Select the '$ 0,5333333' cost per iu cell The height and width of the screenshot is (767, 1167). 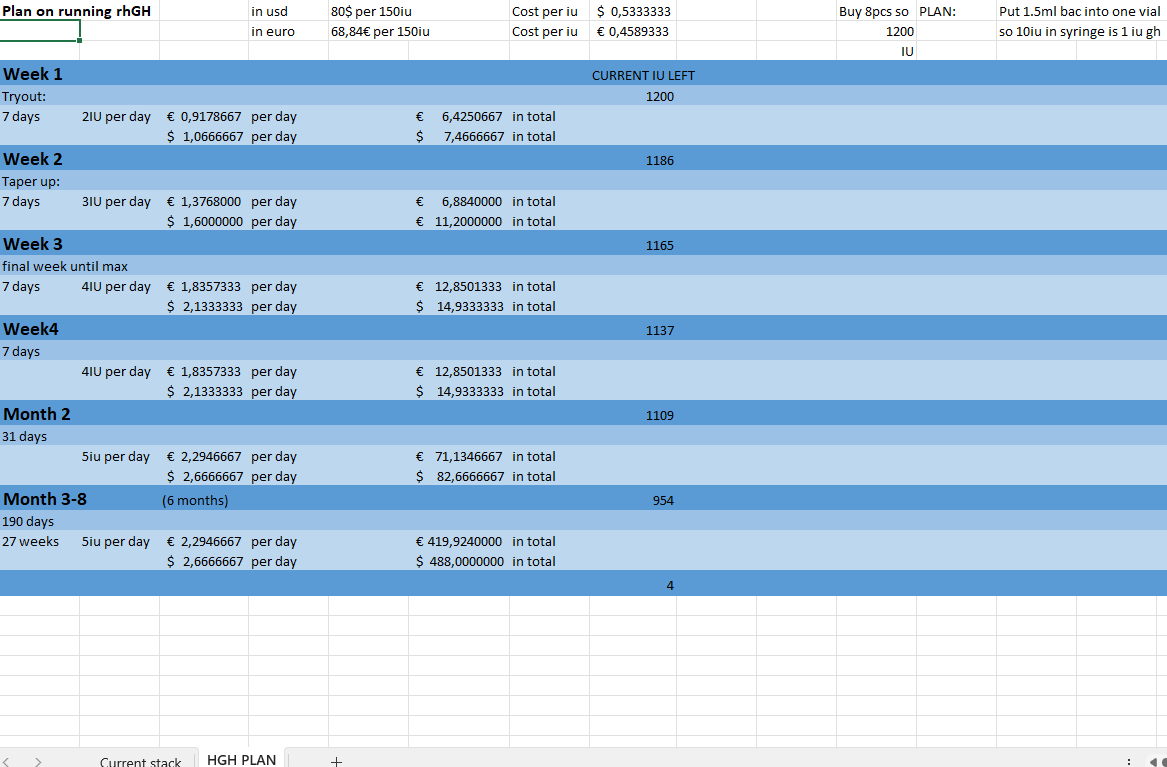coord(633,11)
